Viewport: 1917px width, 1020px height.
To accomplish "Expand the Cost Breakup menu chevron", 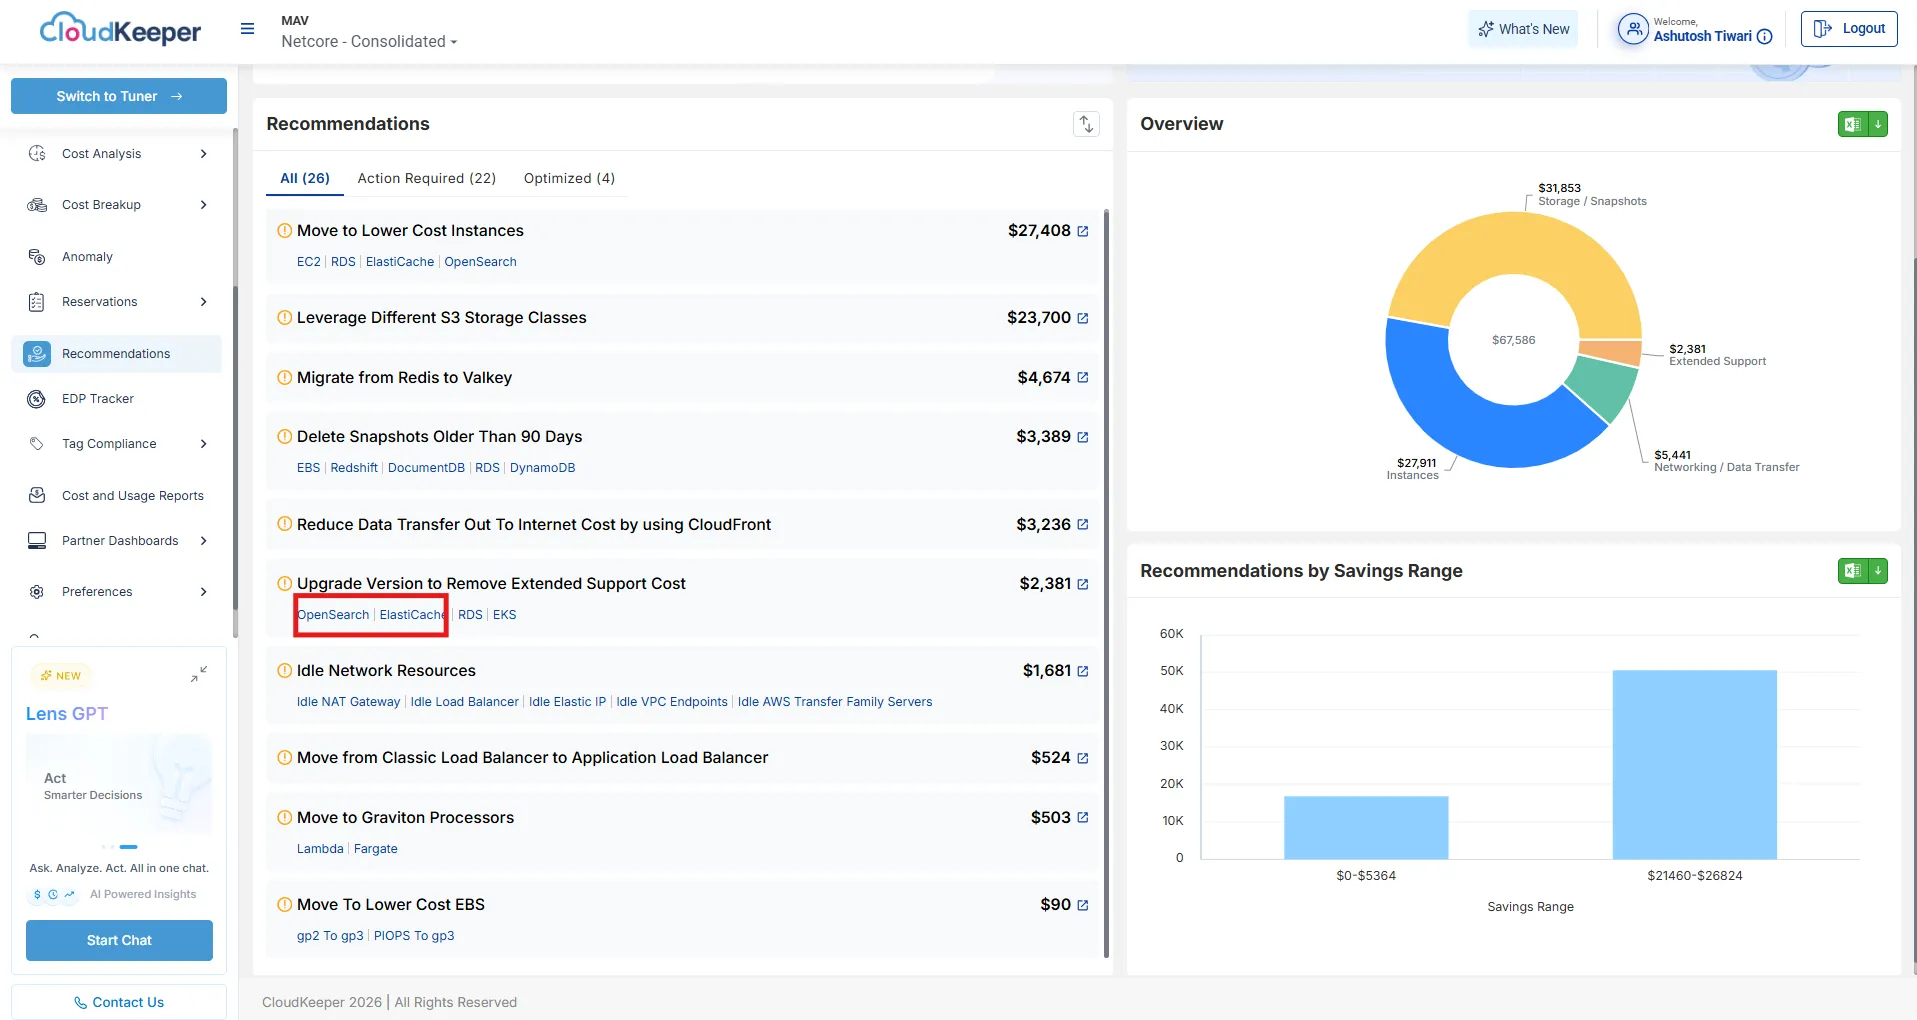I will coord(204,205).
